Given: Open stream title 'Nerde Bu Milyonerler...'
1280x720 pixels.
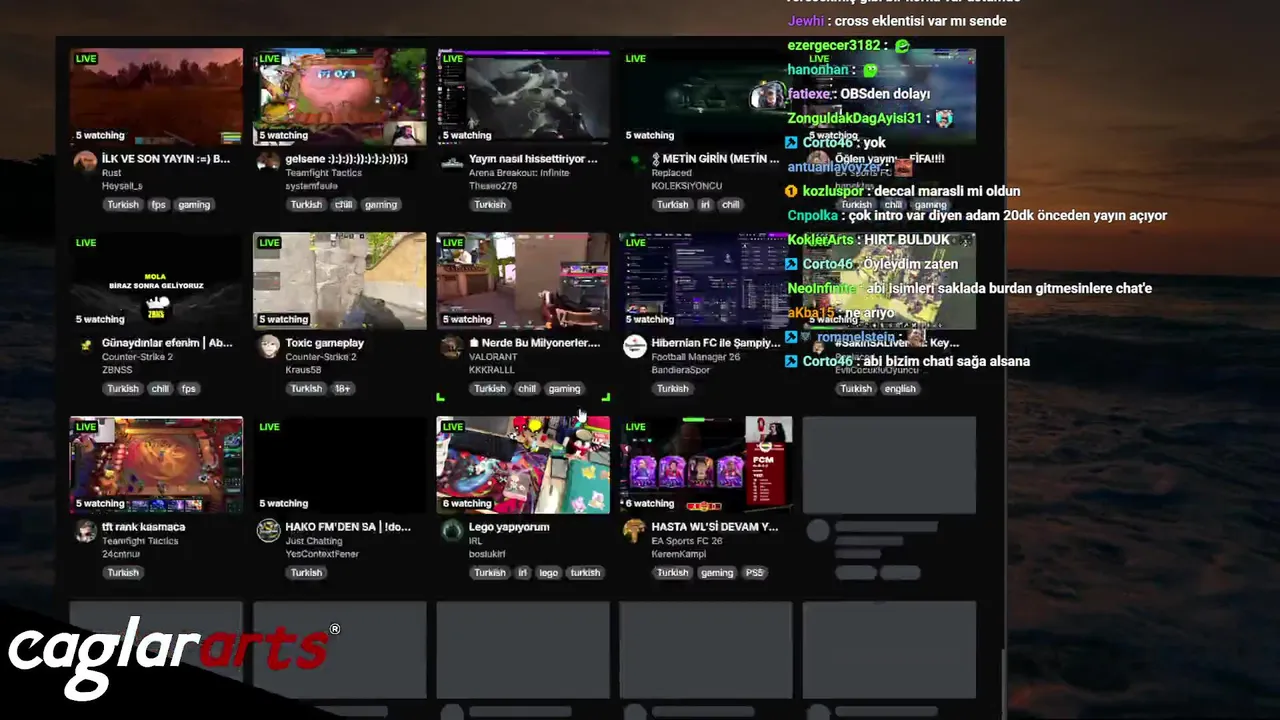Looking at the screenshot, I should [535, 343].
